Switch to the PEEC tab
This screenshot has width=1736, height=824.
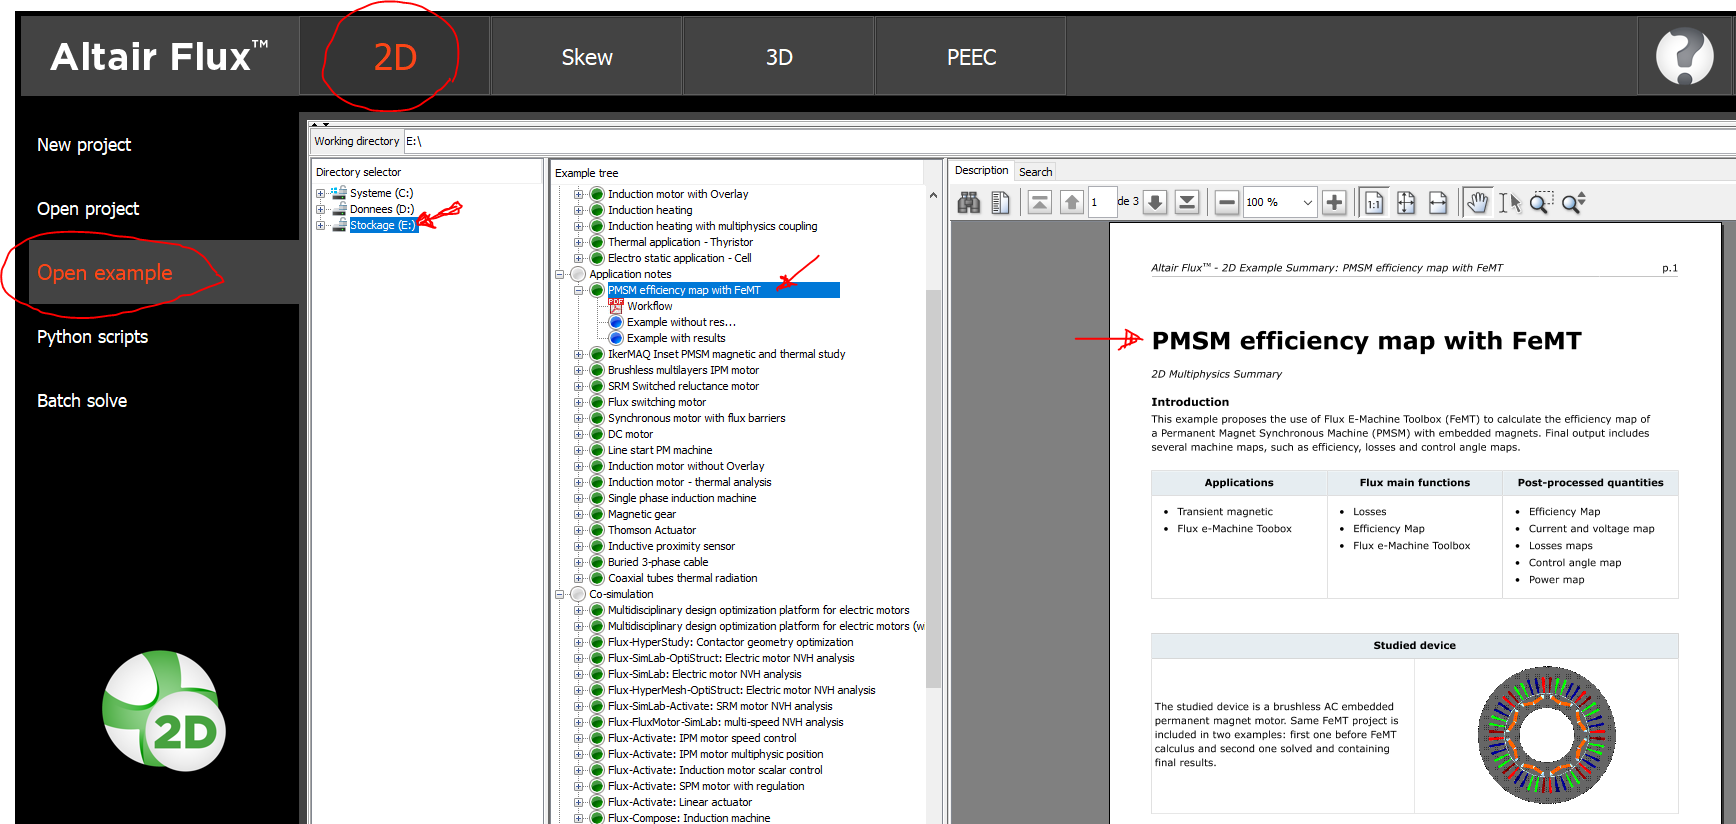[971, 57]
